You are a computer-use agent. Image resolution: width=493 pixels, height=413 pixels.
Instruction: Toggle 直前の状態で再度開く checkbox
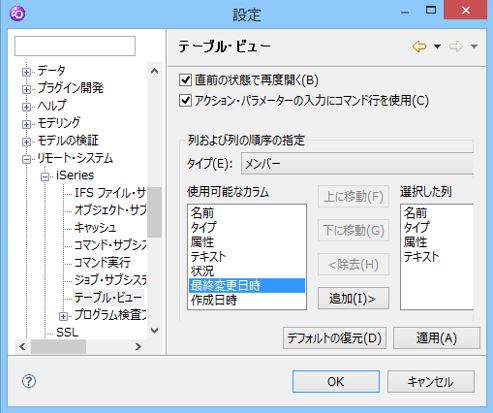click(x=185, y=80)
